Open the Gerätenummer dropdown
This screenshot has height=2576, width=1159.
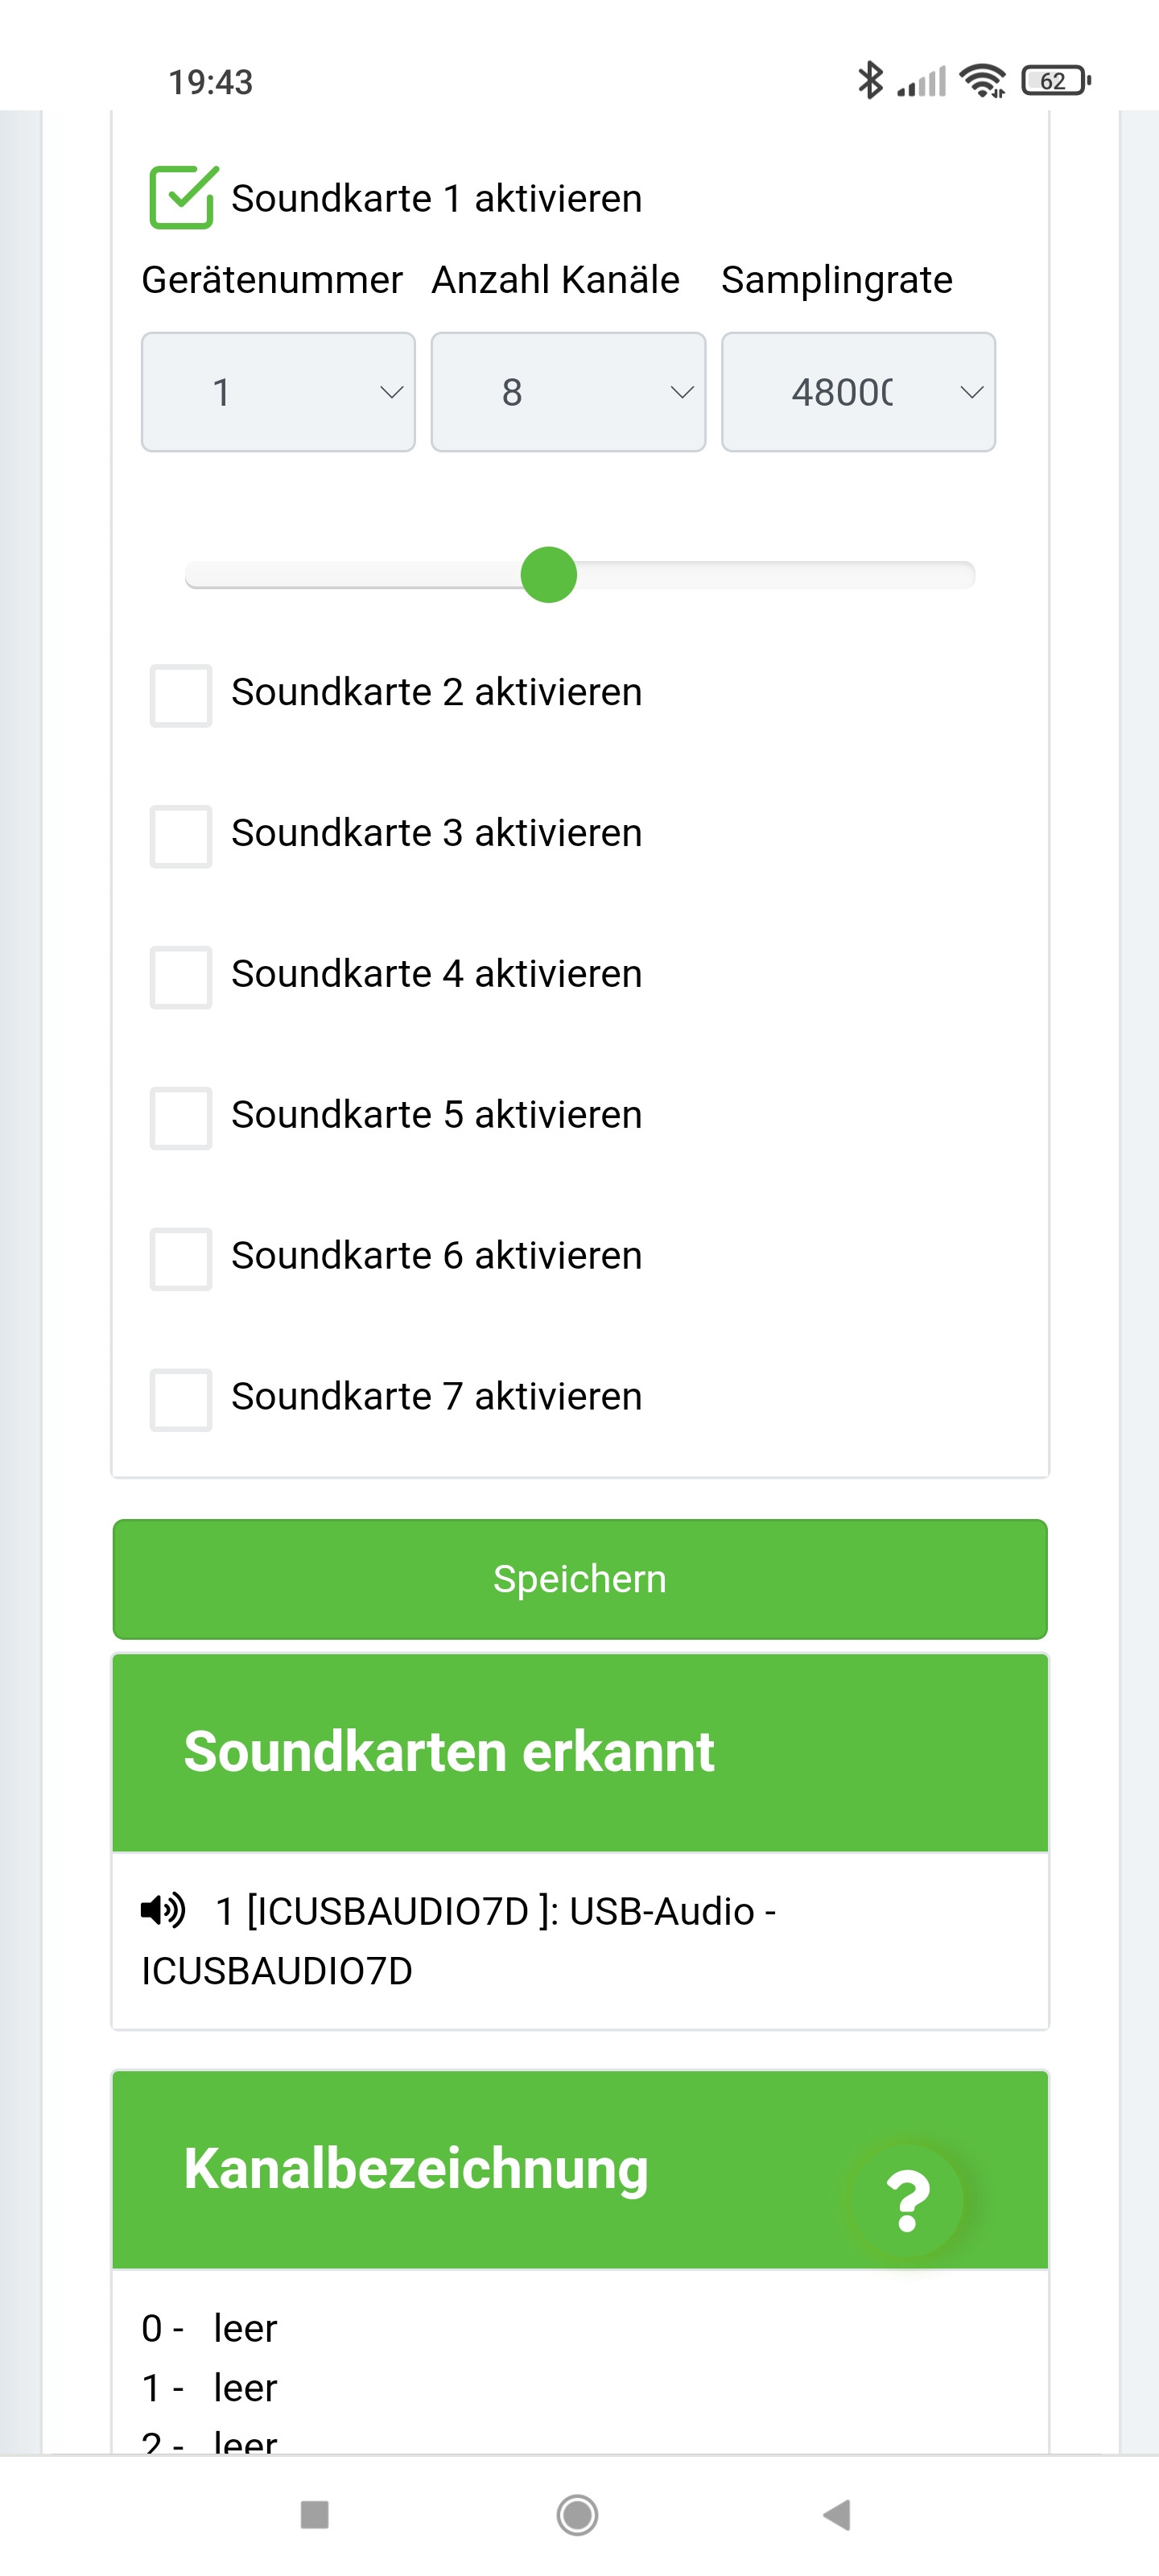coord(278,392)
